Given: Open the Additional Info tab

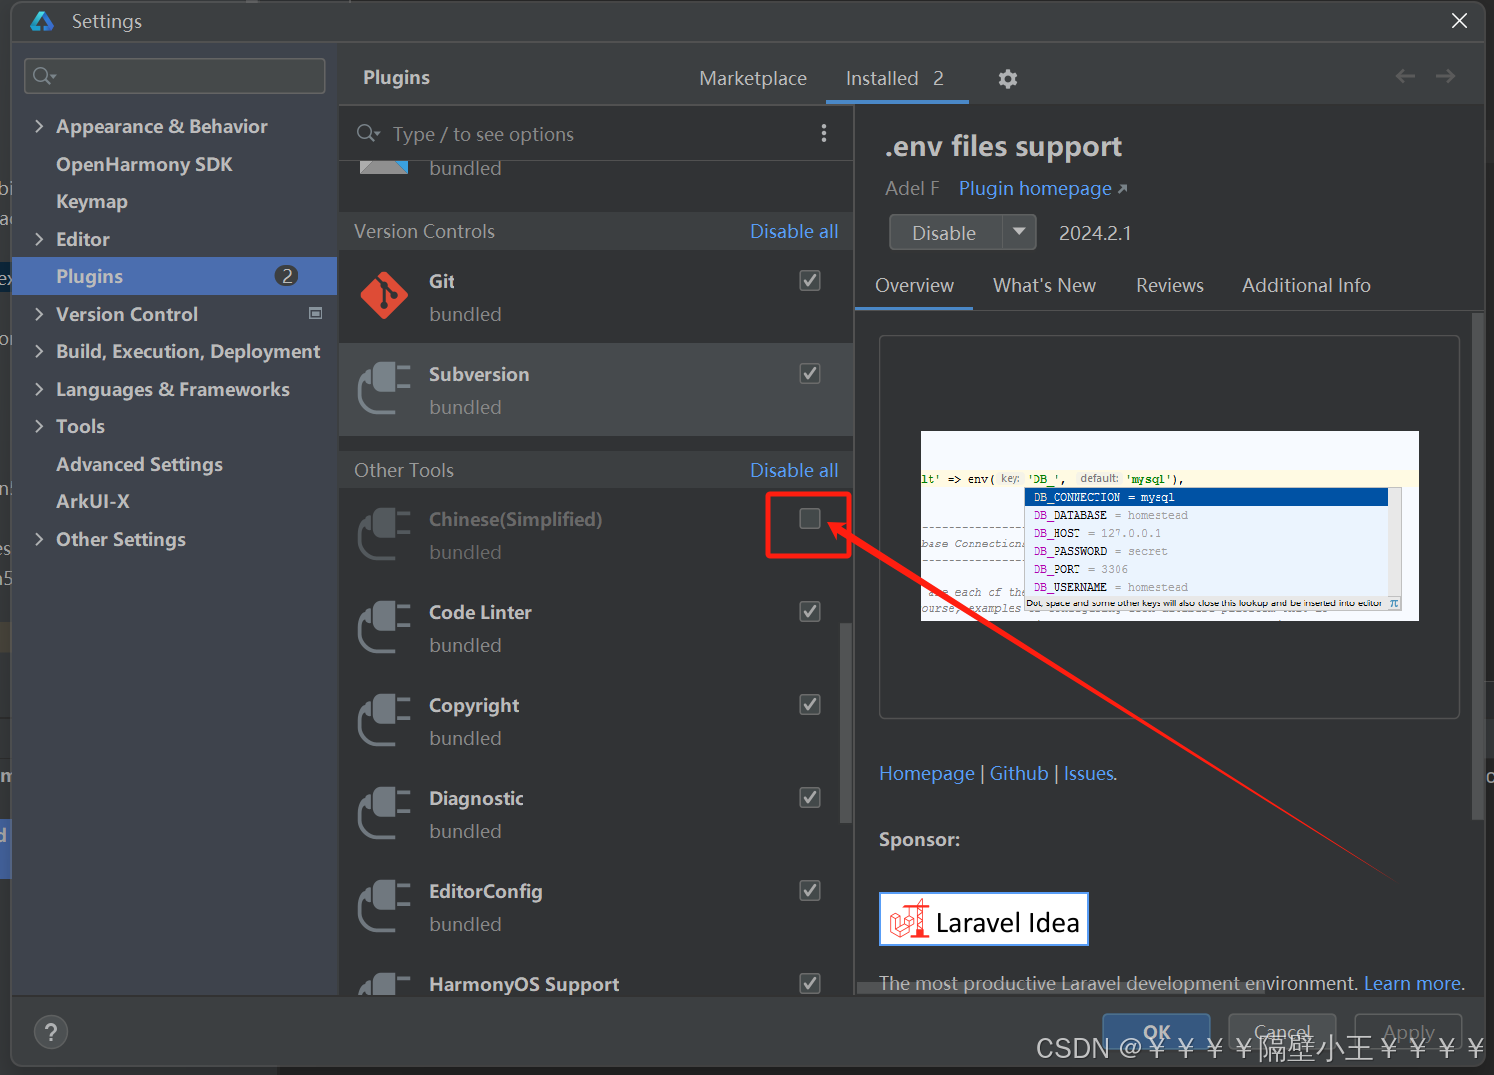Looking at the screenshot, I should click(x=1306, y=285).
